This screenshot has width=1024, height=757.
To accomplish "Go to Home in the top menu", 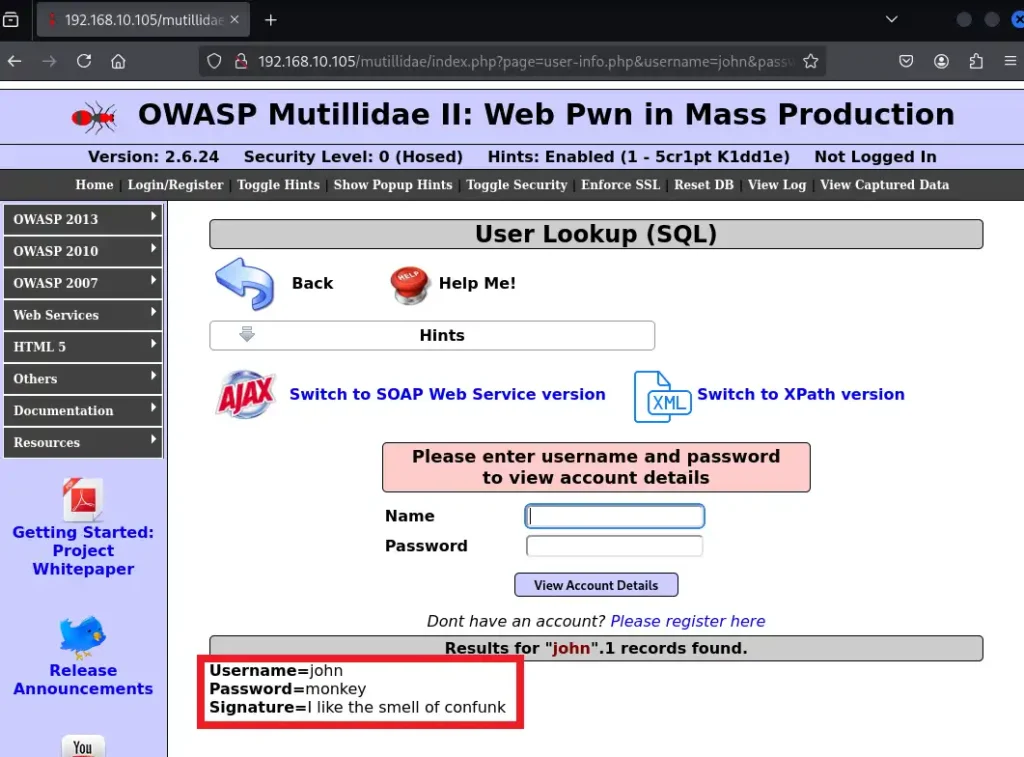I will 94,185.
